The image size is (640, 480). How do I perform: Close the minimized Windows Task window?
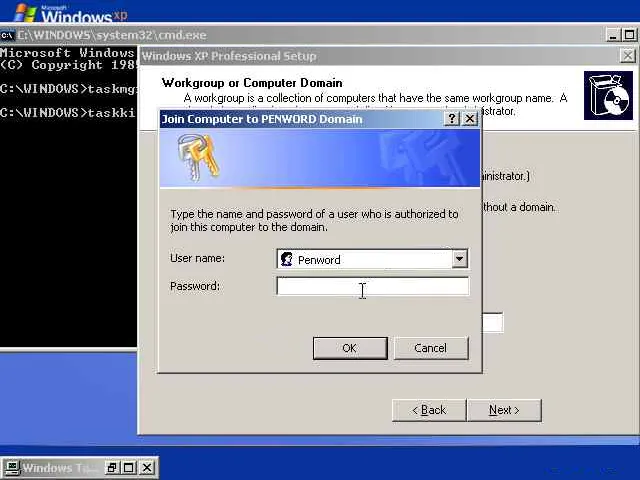point(147,467)
